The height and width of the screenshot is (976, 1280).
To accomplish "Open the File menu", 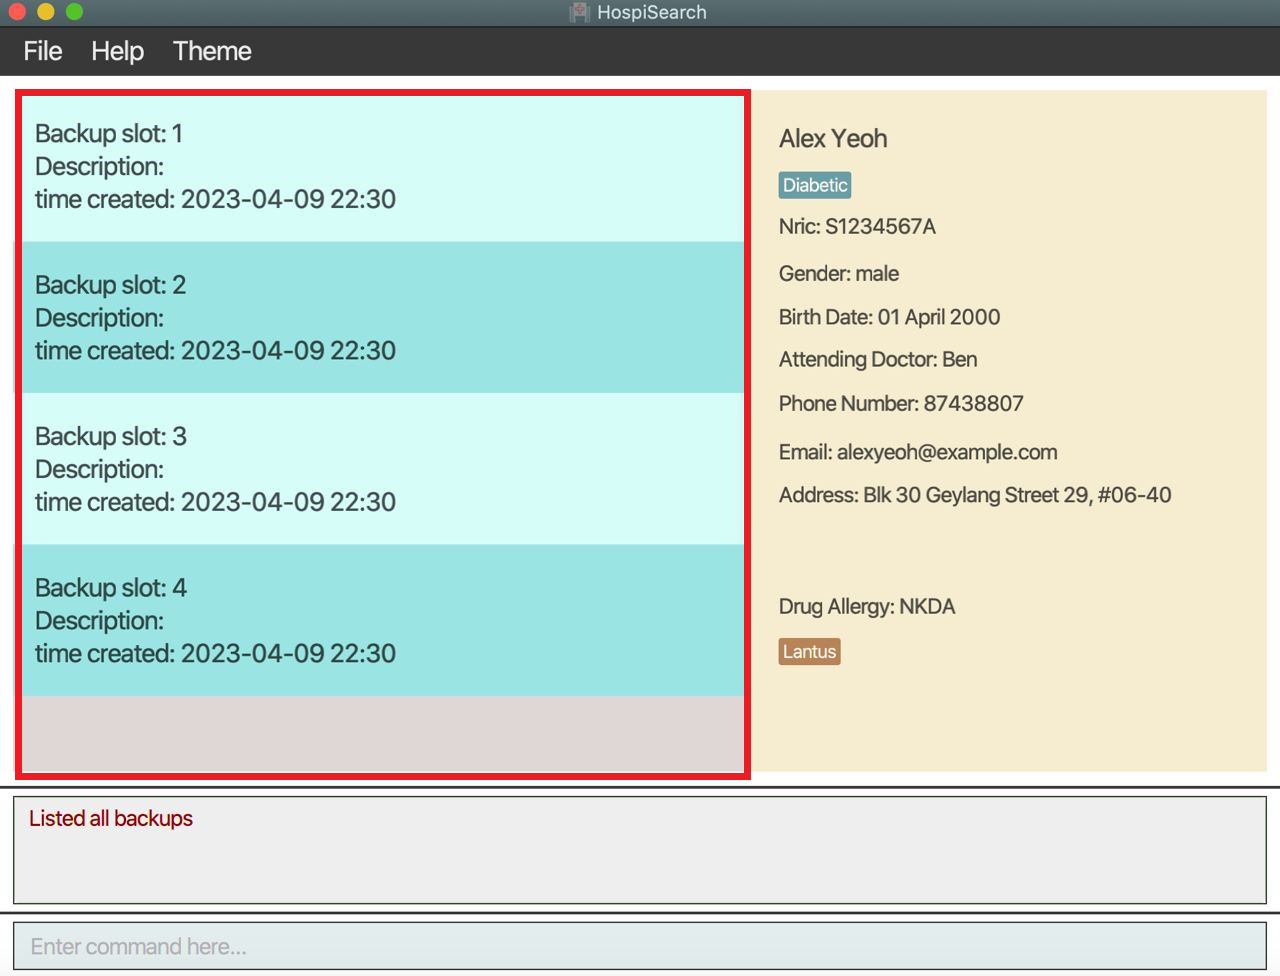I will tap(43, 51).
